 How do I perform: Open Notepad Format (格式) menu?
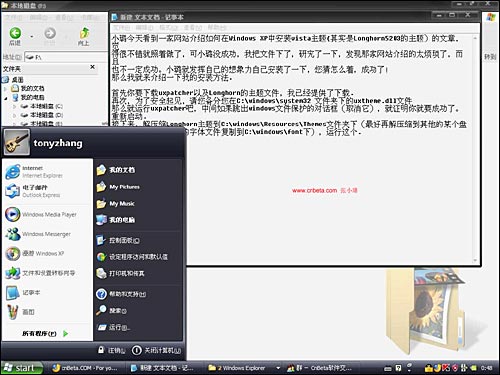click(x=168, y=27)
